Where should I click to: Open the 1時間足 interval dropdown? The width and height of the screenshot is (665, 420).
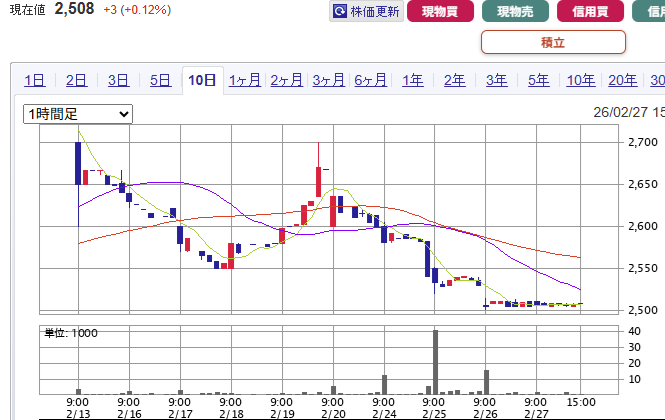78,114
